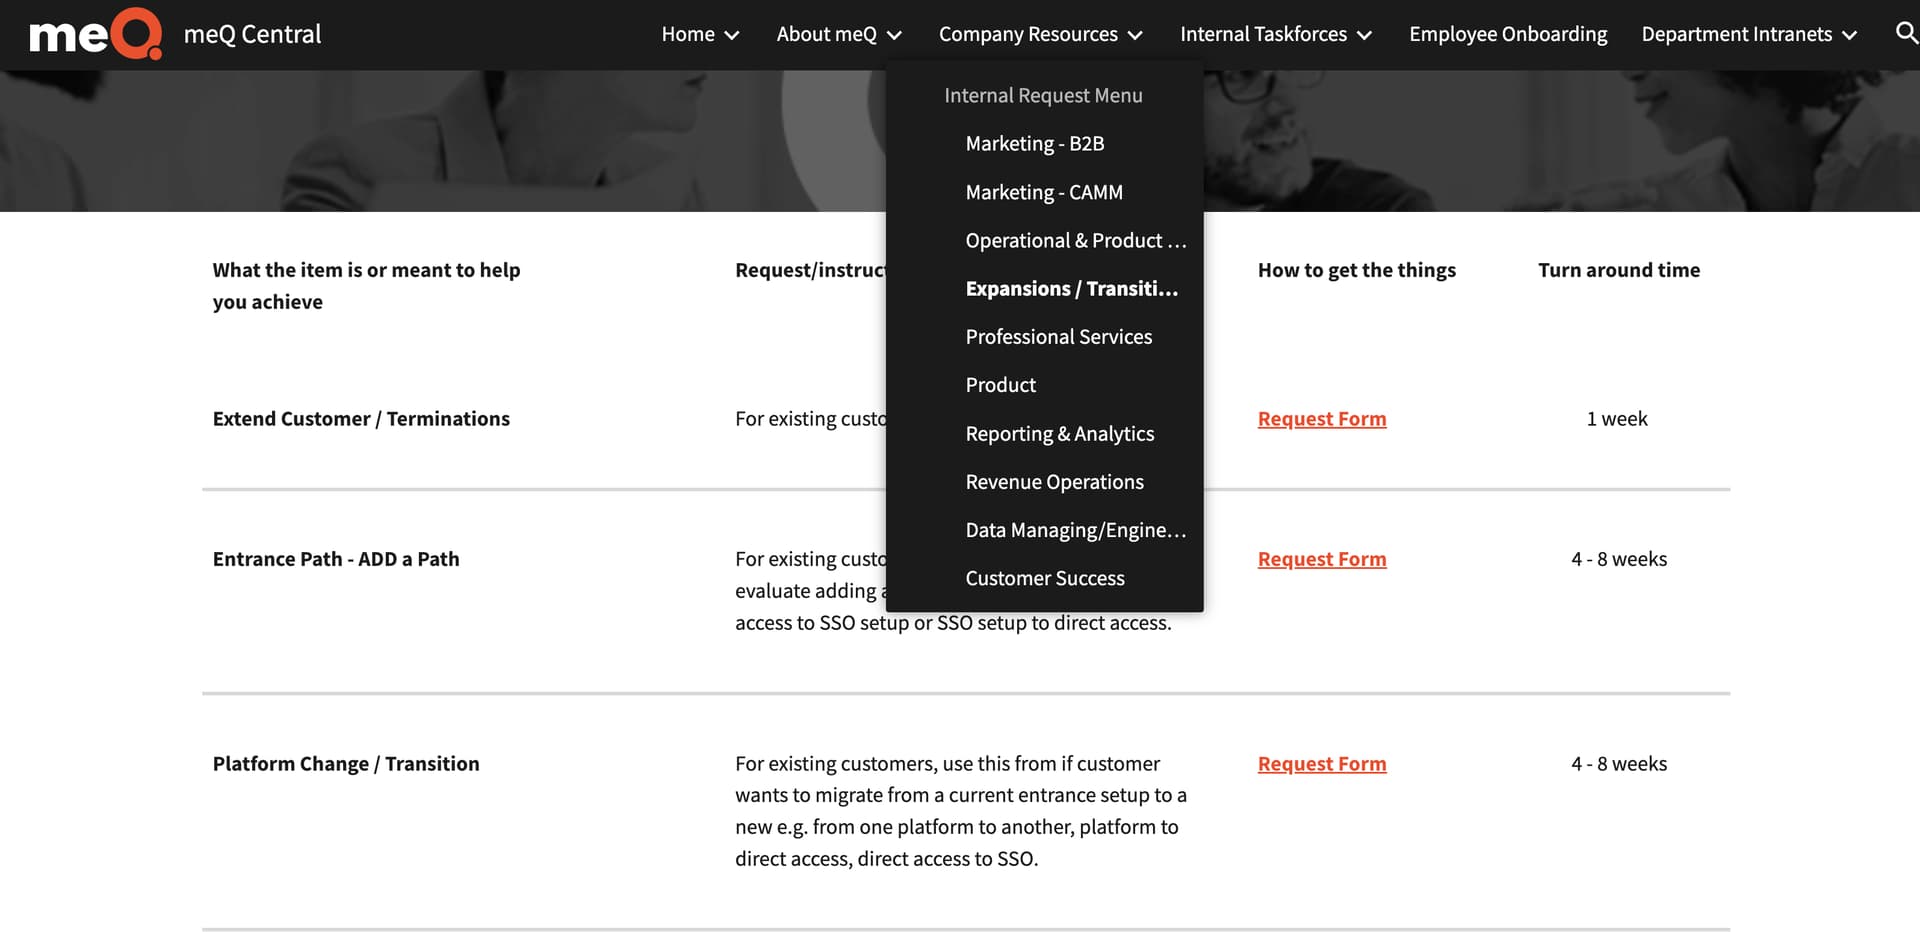
Task: Click the 'Extend Customer / Terminations' row title
Action: [x=361, y=419]
